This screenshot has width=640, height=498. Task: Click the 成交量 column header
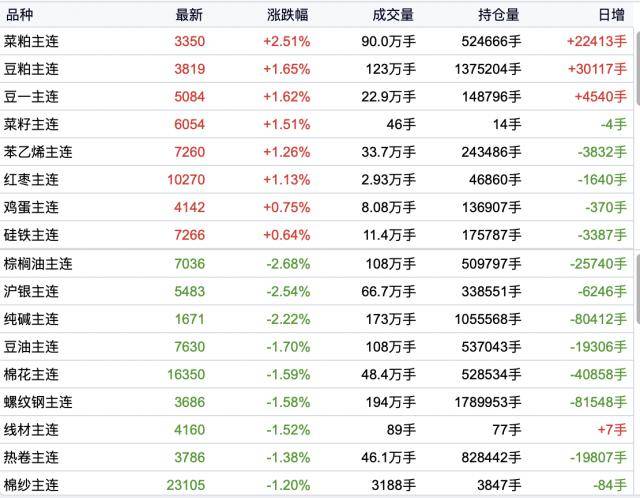click(x=393, y=15)
